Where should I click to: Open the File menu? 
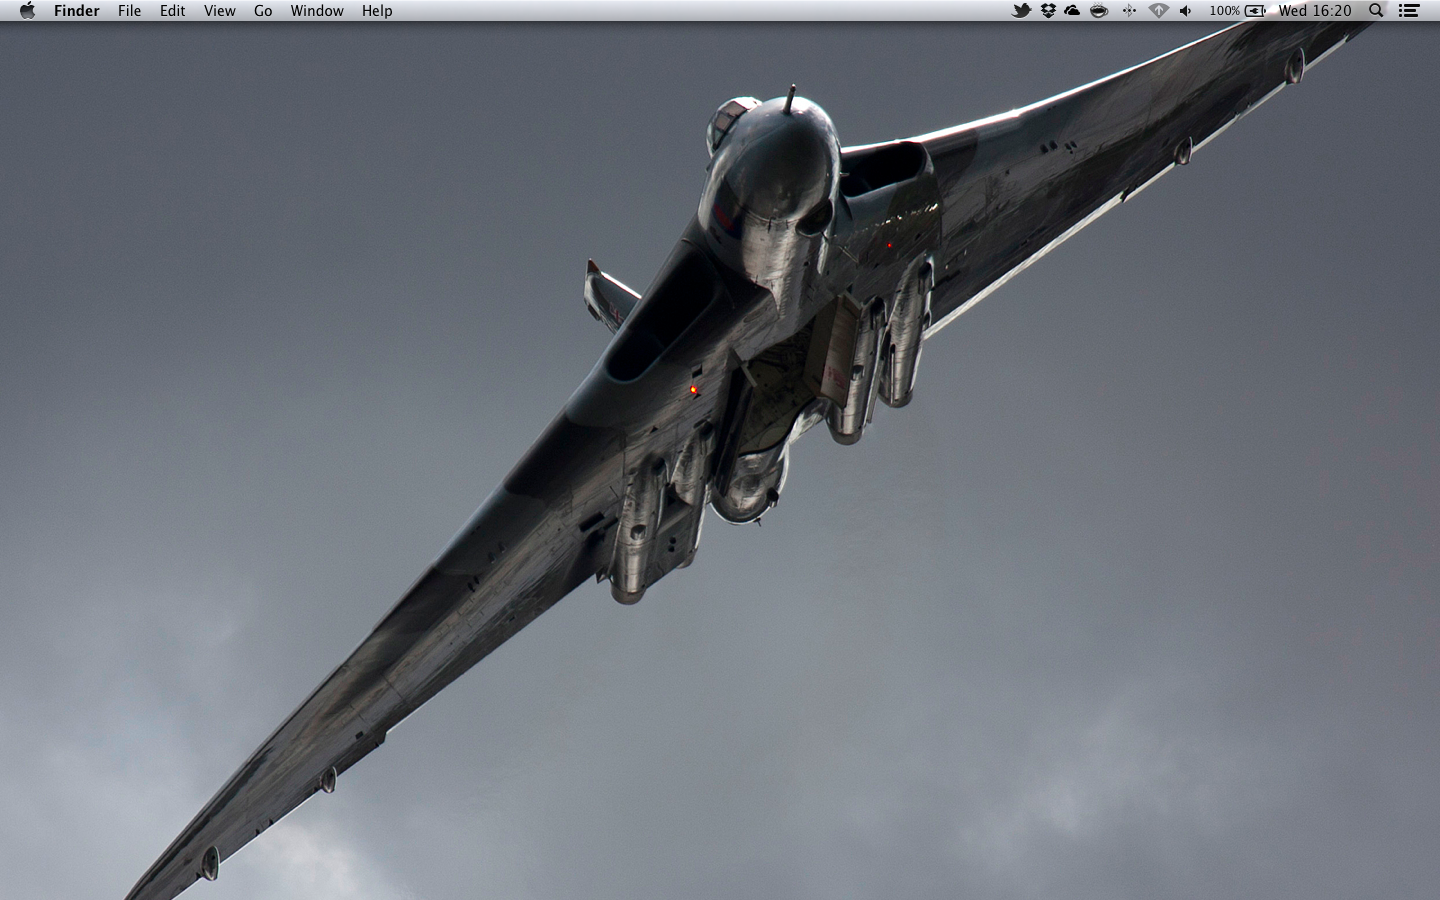point(130,11)
